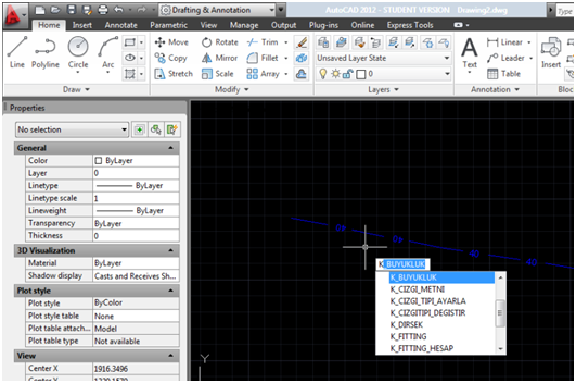This screenshot has width=575, height=381.
Task: Click the Color ByLayer swatch field
Action: click(136, 161)
